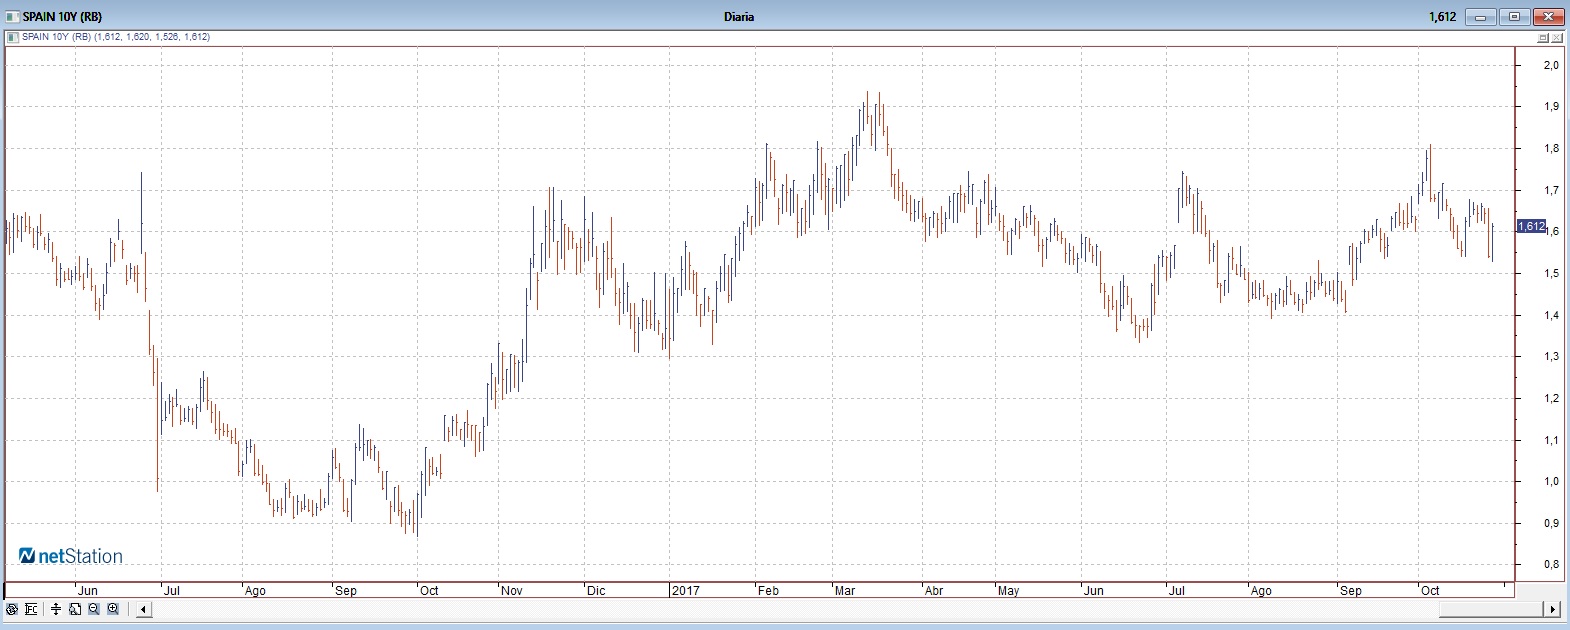Image resolution: width=1570 pixels, height=630 pixels.
Task: Click the page magnifier fit-view icon
Action: 75,609
